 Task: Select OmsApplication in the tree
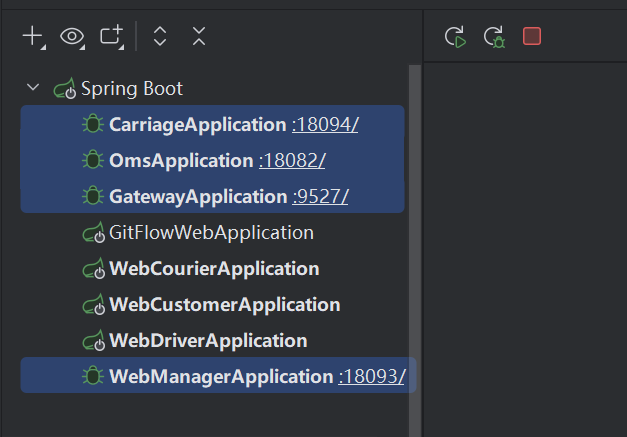coord(181,161)
